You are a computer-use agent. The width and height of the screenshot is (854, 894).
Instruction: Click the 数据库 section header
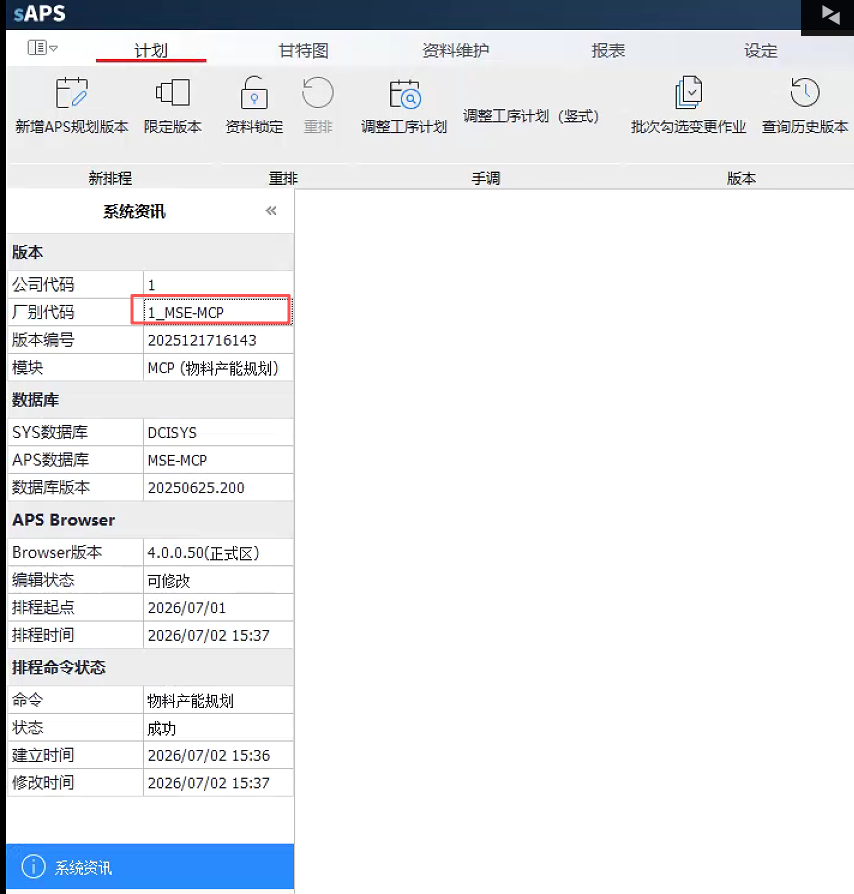coord(150,400)
